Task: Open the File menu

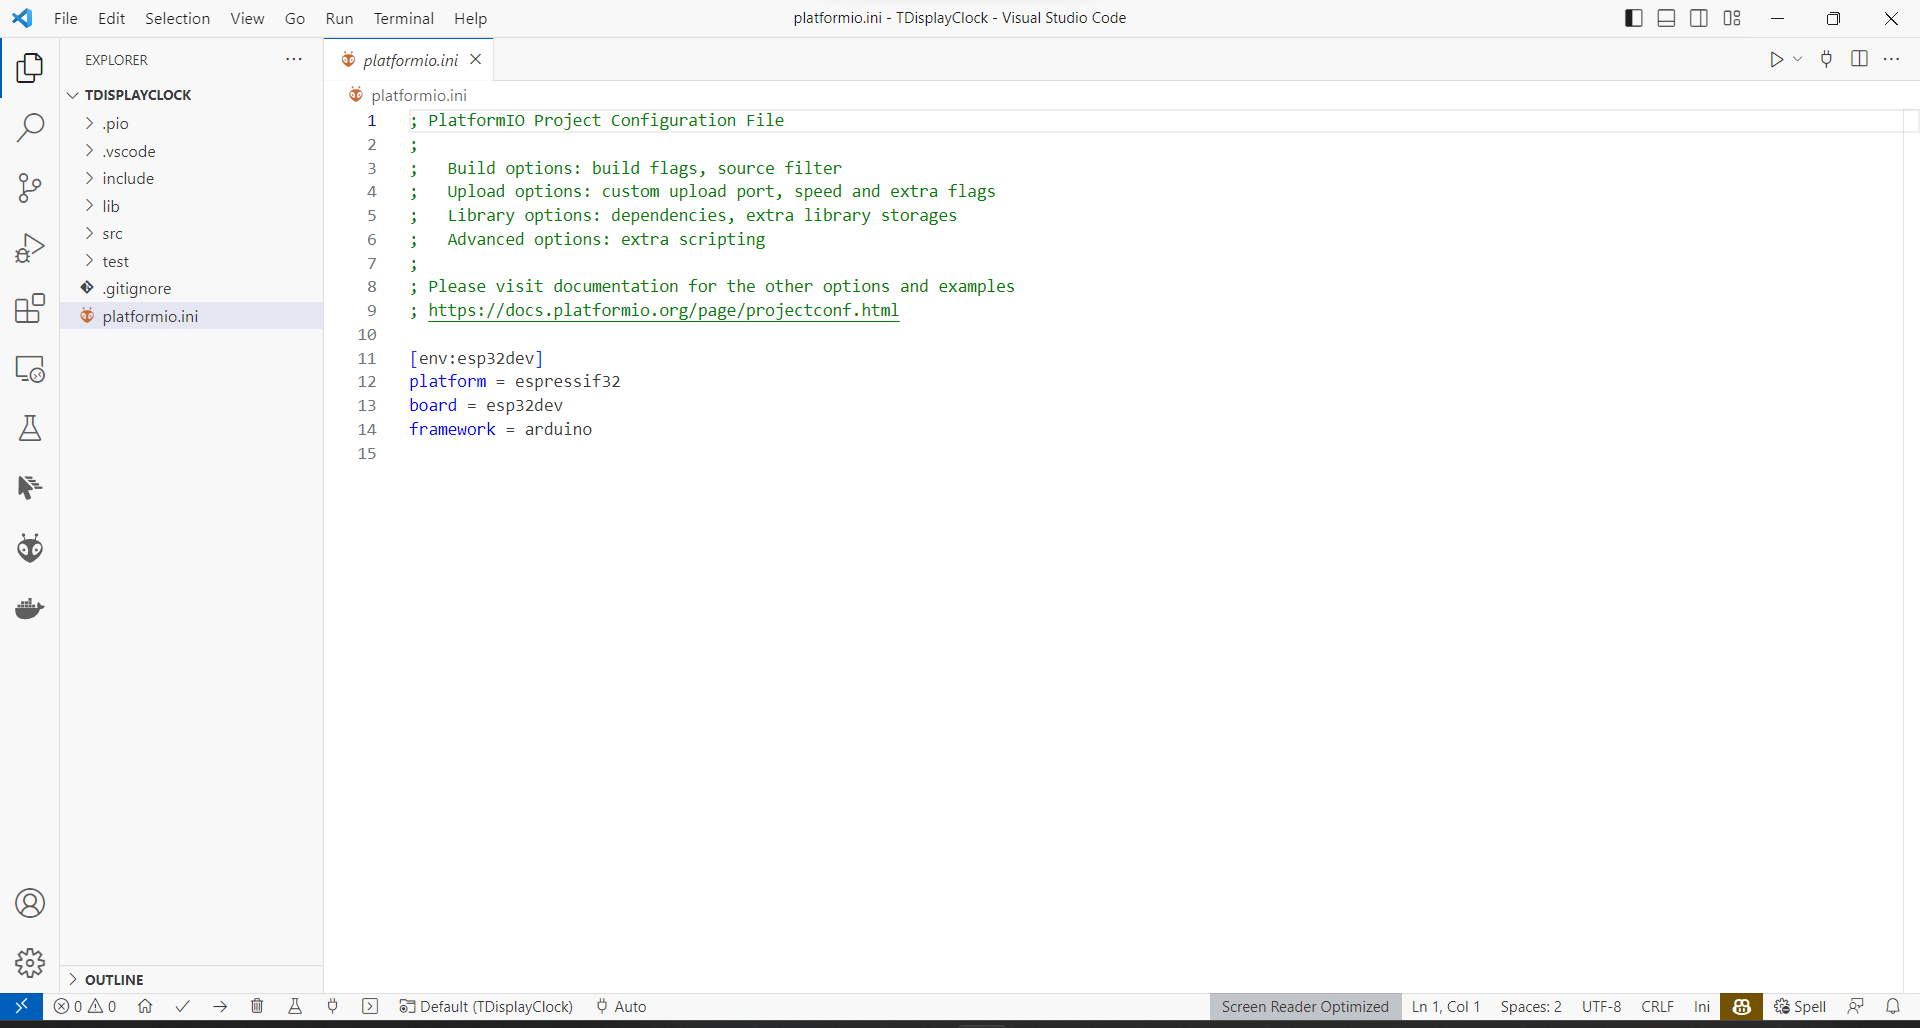Action: 66,18
